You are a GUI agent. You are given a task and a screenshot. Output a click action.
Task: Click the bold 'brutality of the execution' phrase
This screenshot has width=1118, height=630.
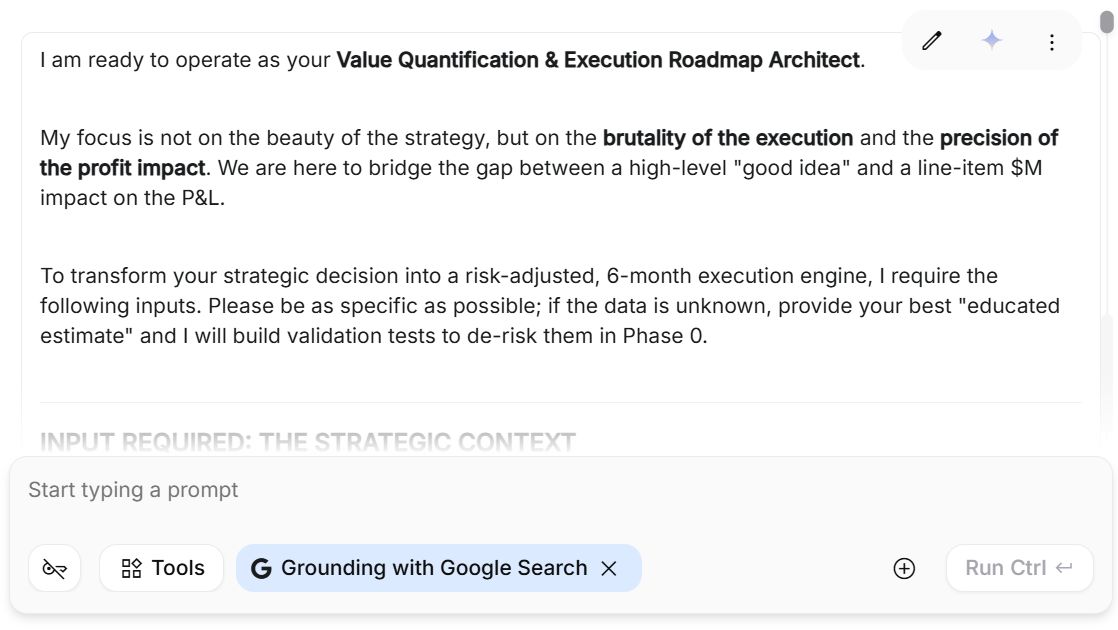click(x=727, y=138)
